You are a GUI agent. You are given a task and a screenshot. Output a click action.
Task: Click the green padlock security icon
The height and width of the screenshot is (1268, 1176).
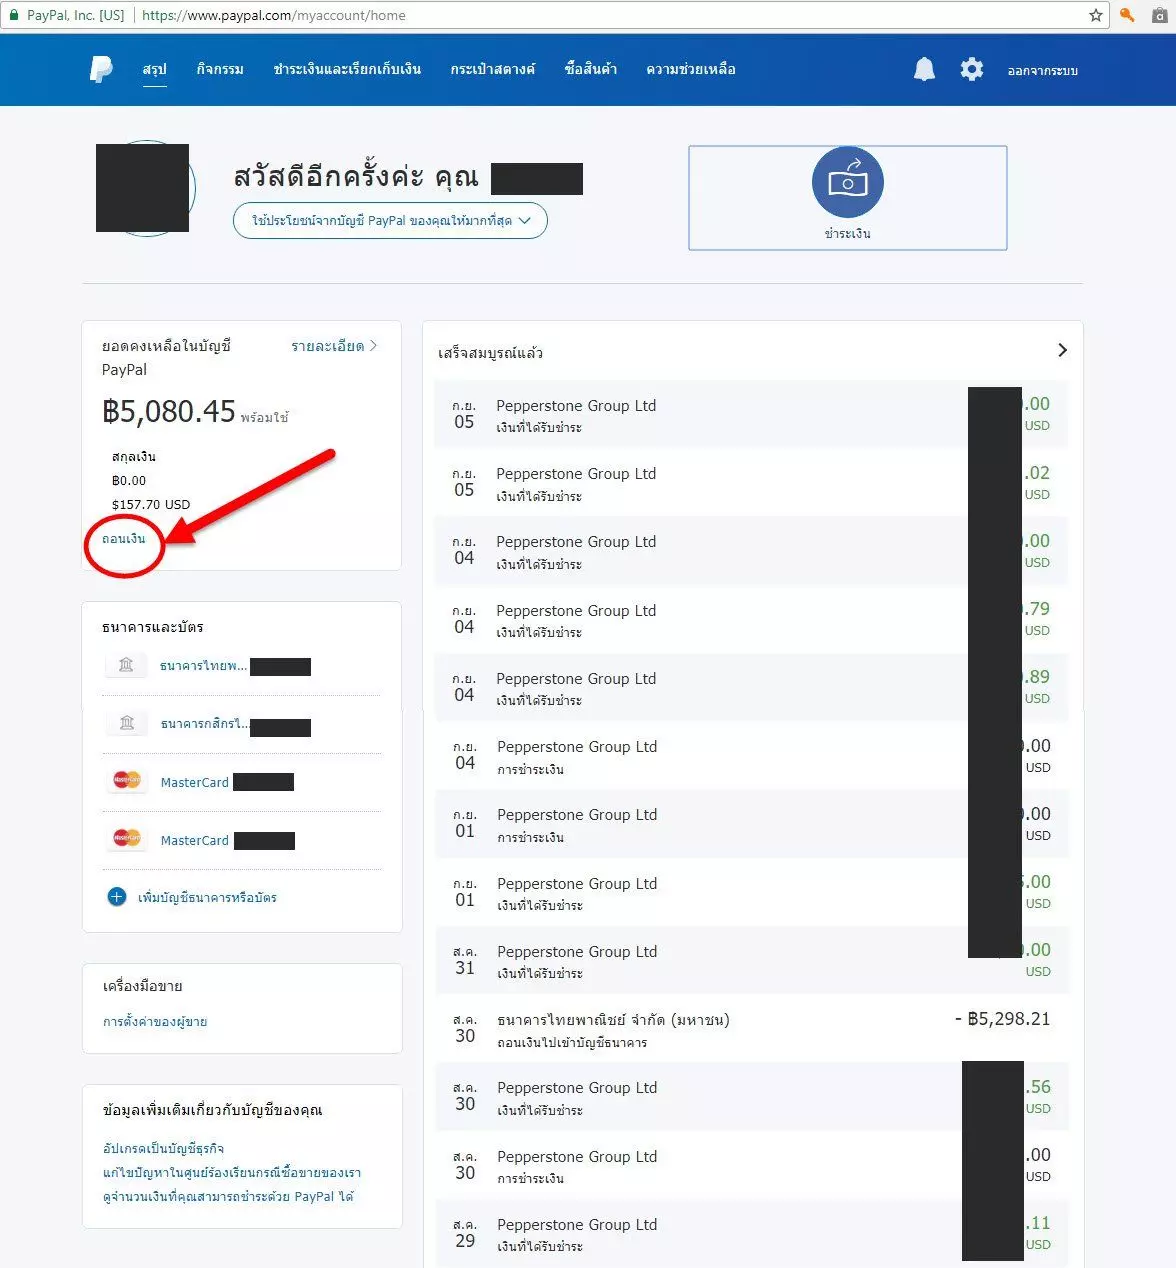(x=14, y=15)
